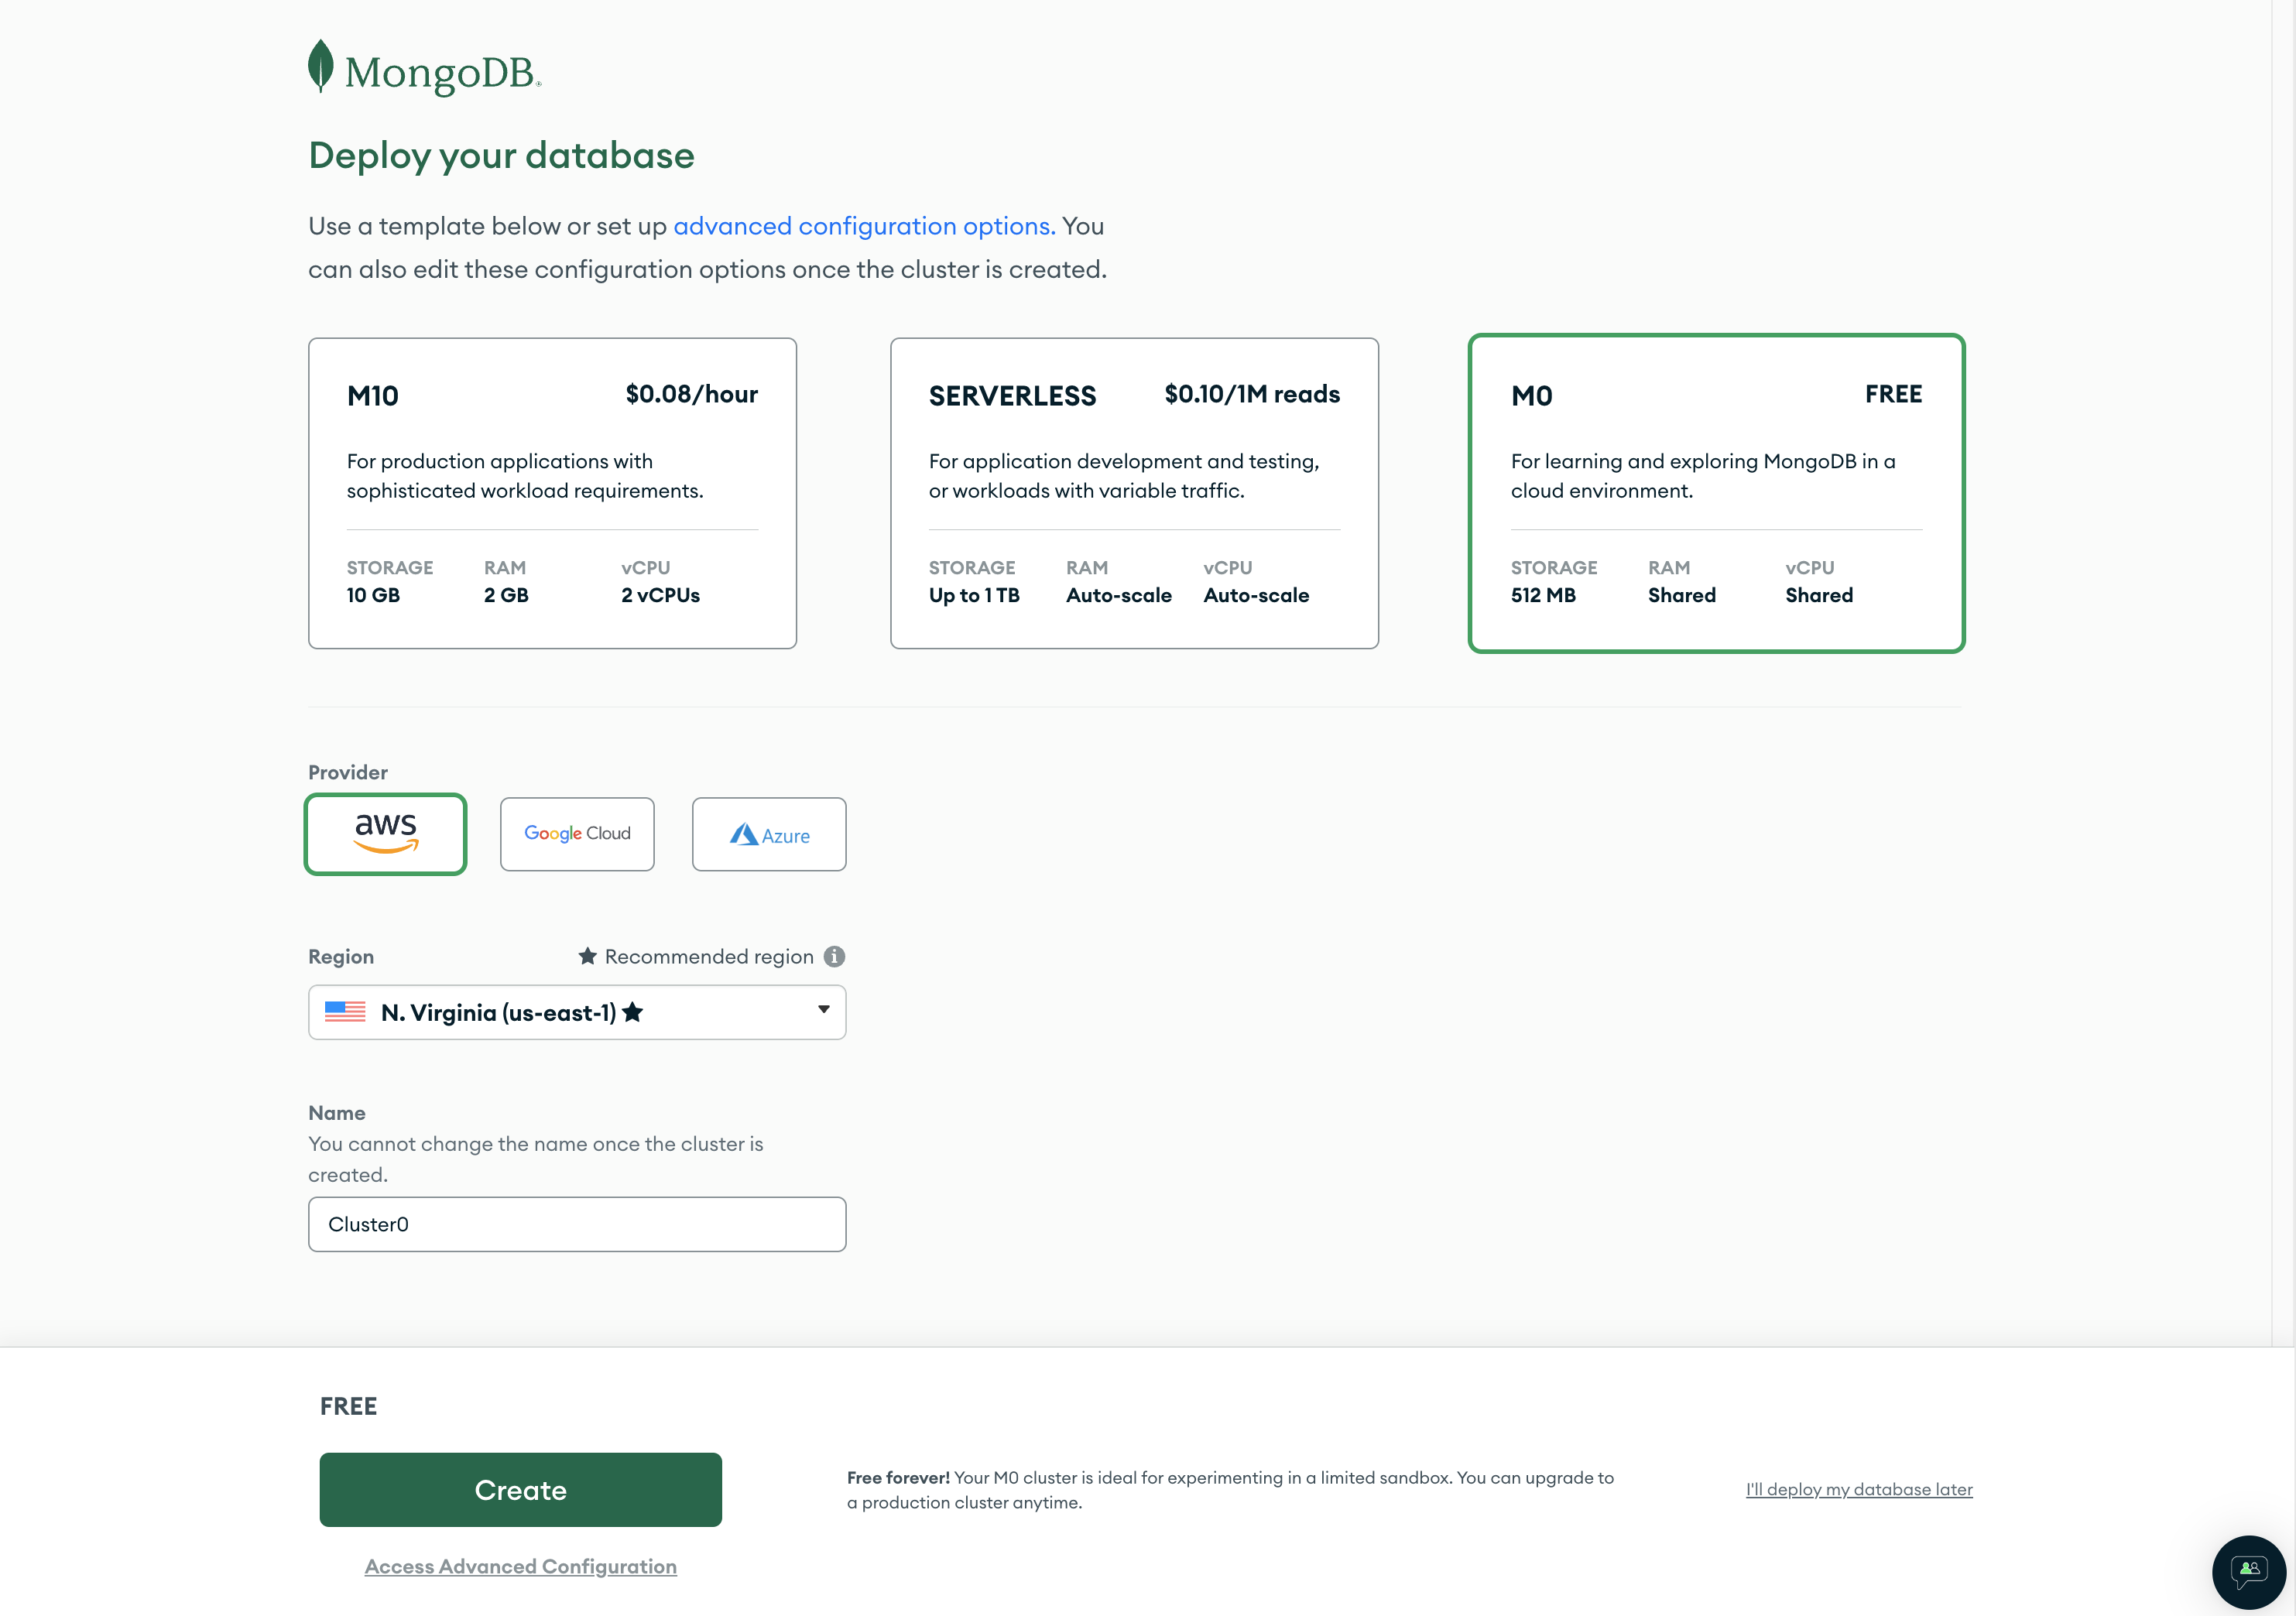Image resolution: width=2296 pixels, height=1616 pixels.
Task: Choose Azure as the provider
Action: point(769,834)
